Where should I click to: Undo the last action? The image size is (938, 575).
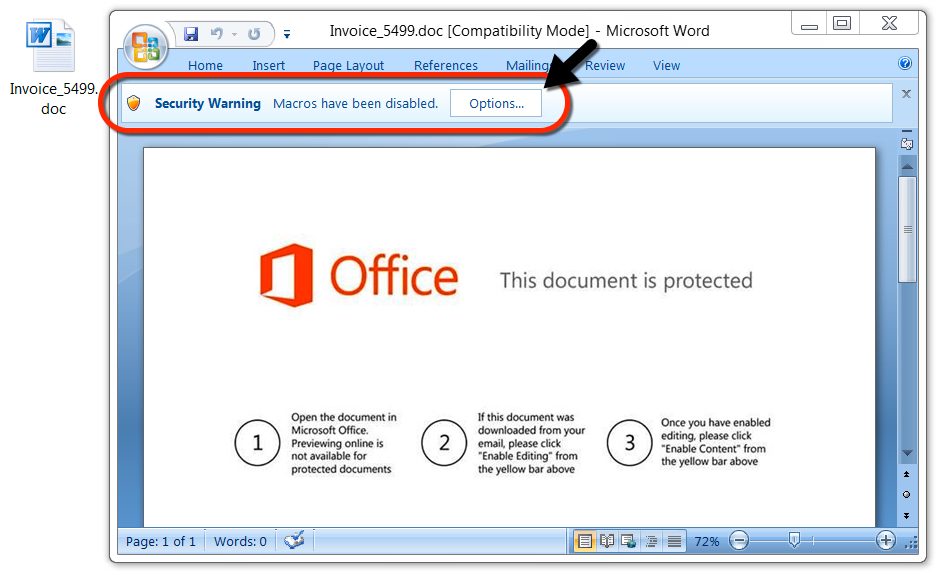click(217, 34)
